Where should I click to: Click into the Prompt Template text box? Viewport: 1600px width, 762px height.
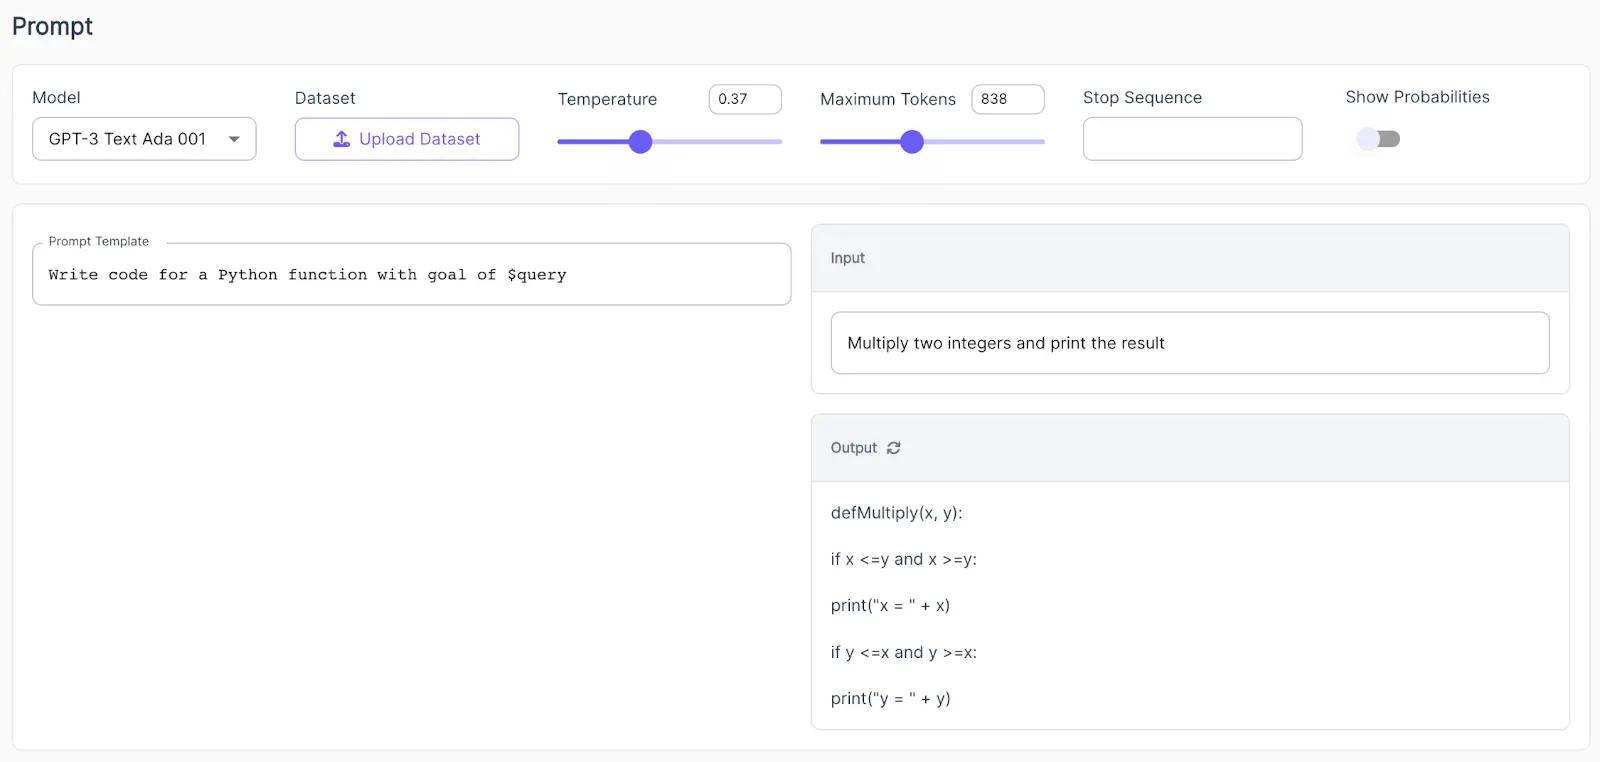click(411, 275)
